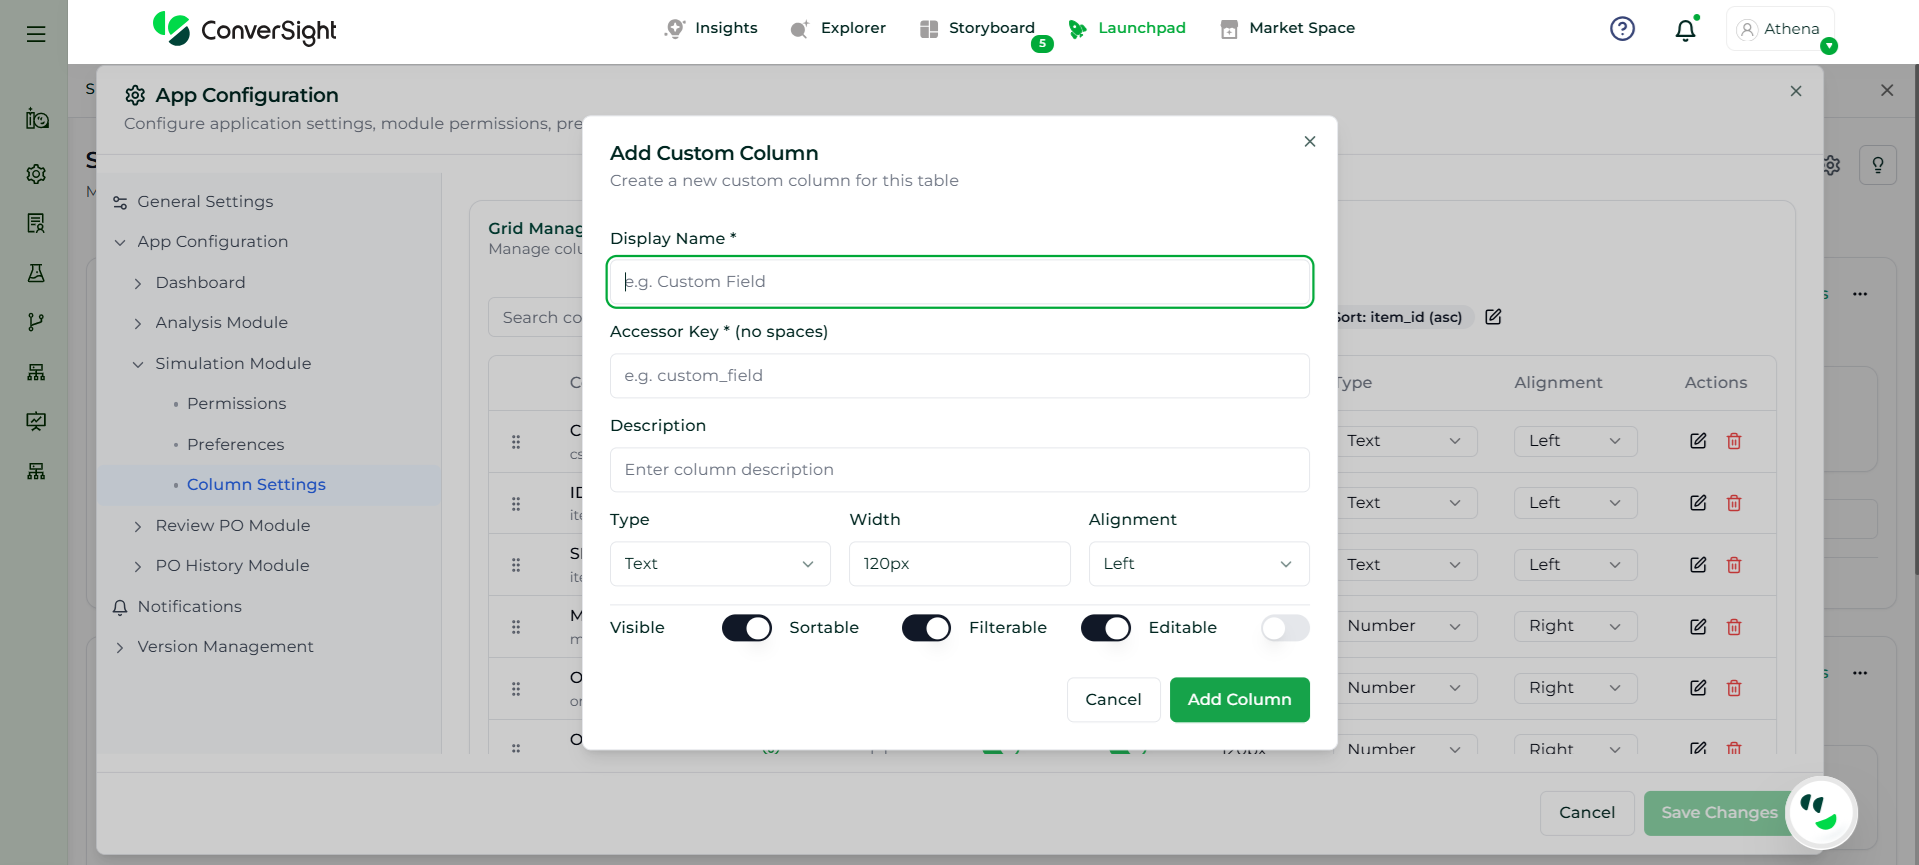
Task: Turn off the Filterable toggle
Action: coord(1105,628)
